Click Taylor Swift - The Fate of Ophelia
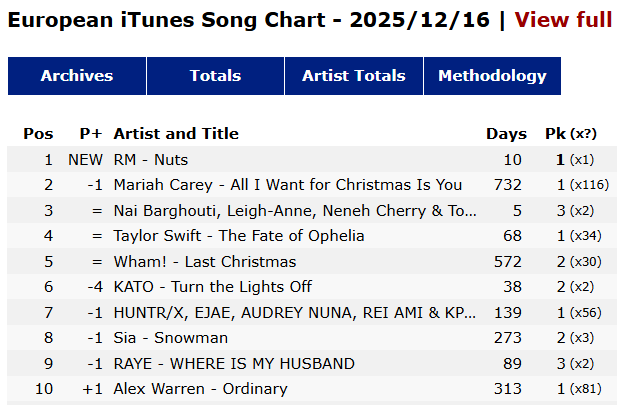The width and height of the screenshot is (617, 405). [x=239, y=236]
